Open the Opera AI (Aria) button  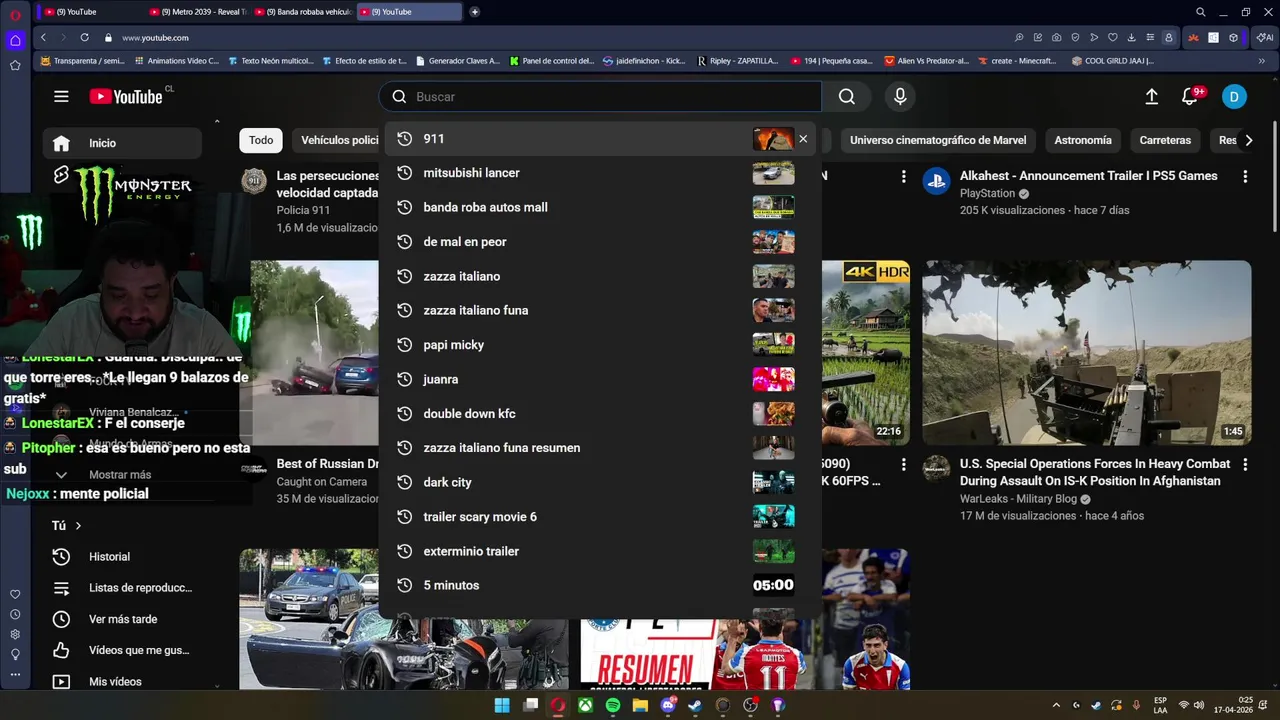point(1265,37)
